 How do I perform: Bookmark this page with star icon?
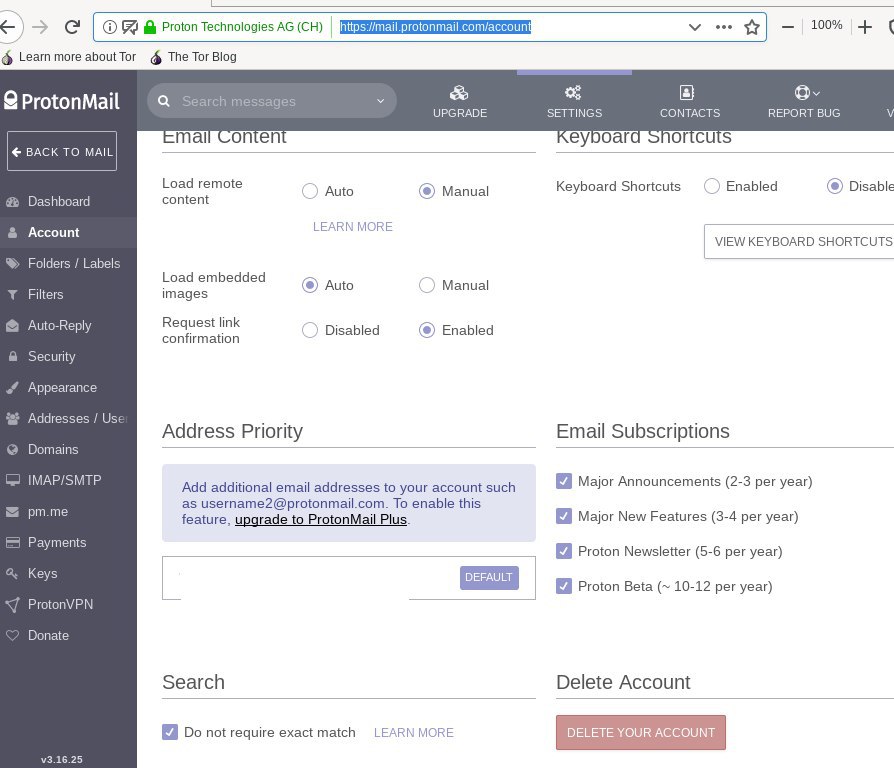[x=752, y=27]
